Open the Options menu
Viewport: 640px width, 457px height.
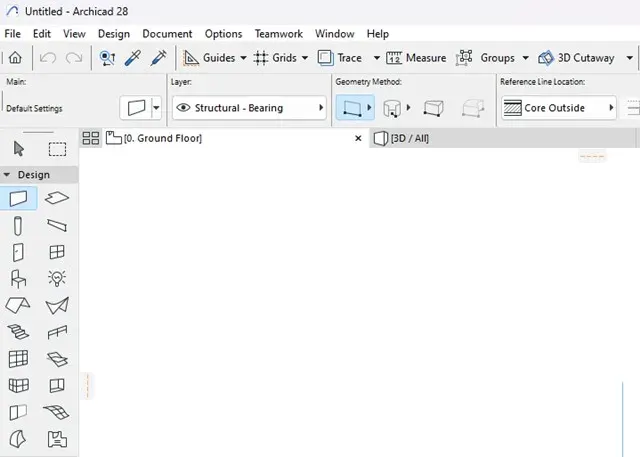(224, 34)
